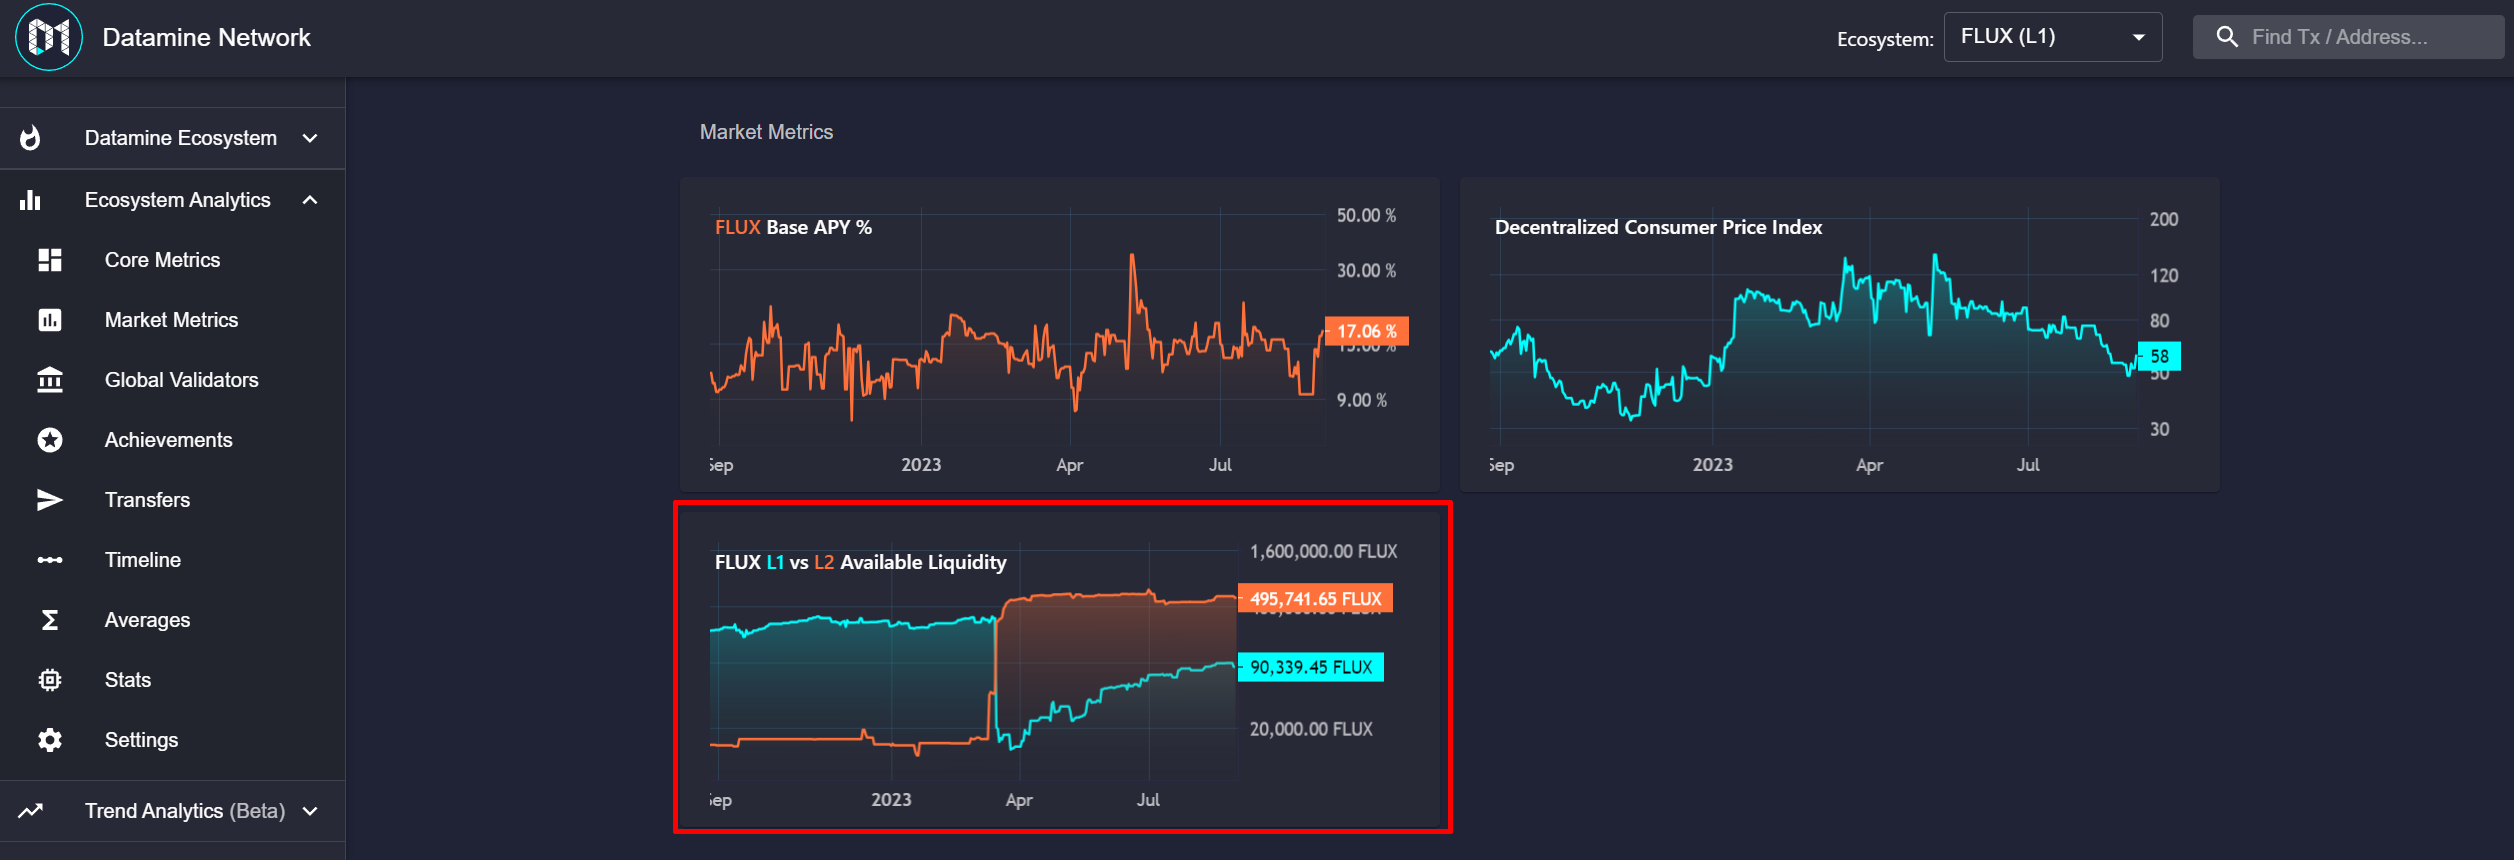2514x860 pixels.
Task: Click the FLUX L1 vs L2 Available Liquidity title
Action: (860, 562)
